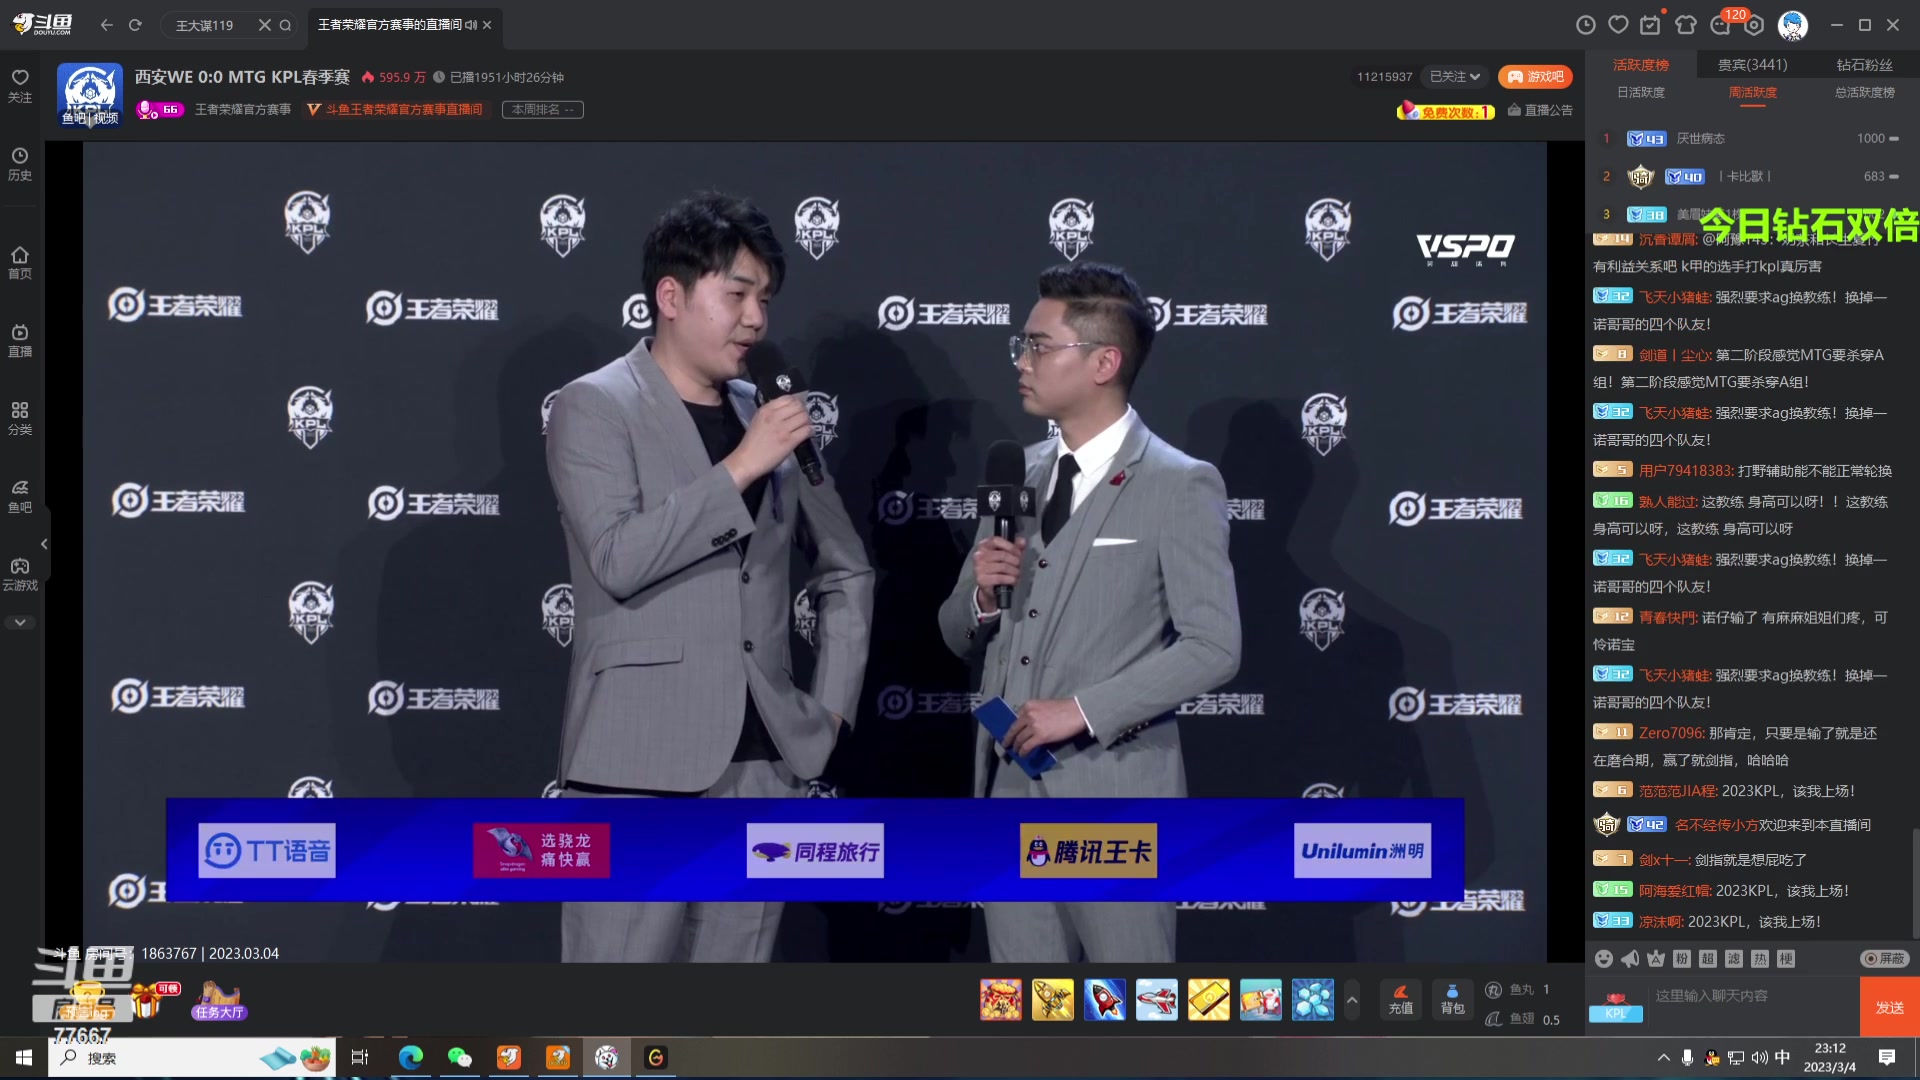Open the emoji picker in chat
The image size is (1920, 1080).
(1604, 959)
